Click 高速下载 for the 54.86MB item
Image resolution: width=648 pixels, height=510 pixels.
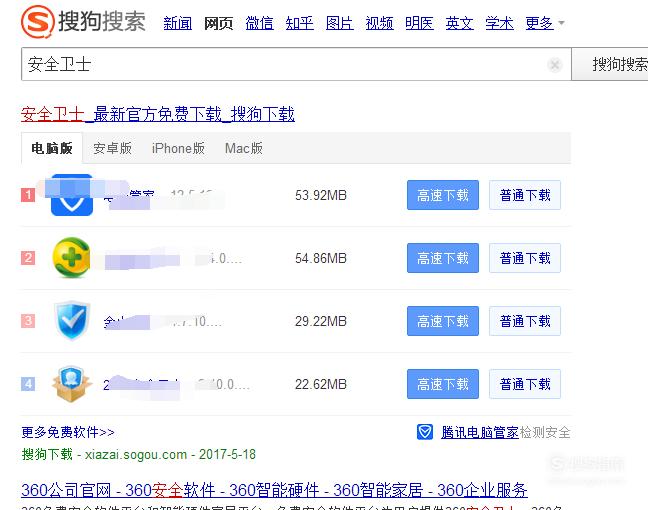click(x=443, y=258)
